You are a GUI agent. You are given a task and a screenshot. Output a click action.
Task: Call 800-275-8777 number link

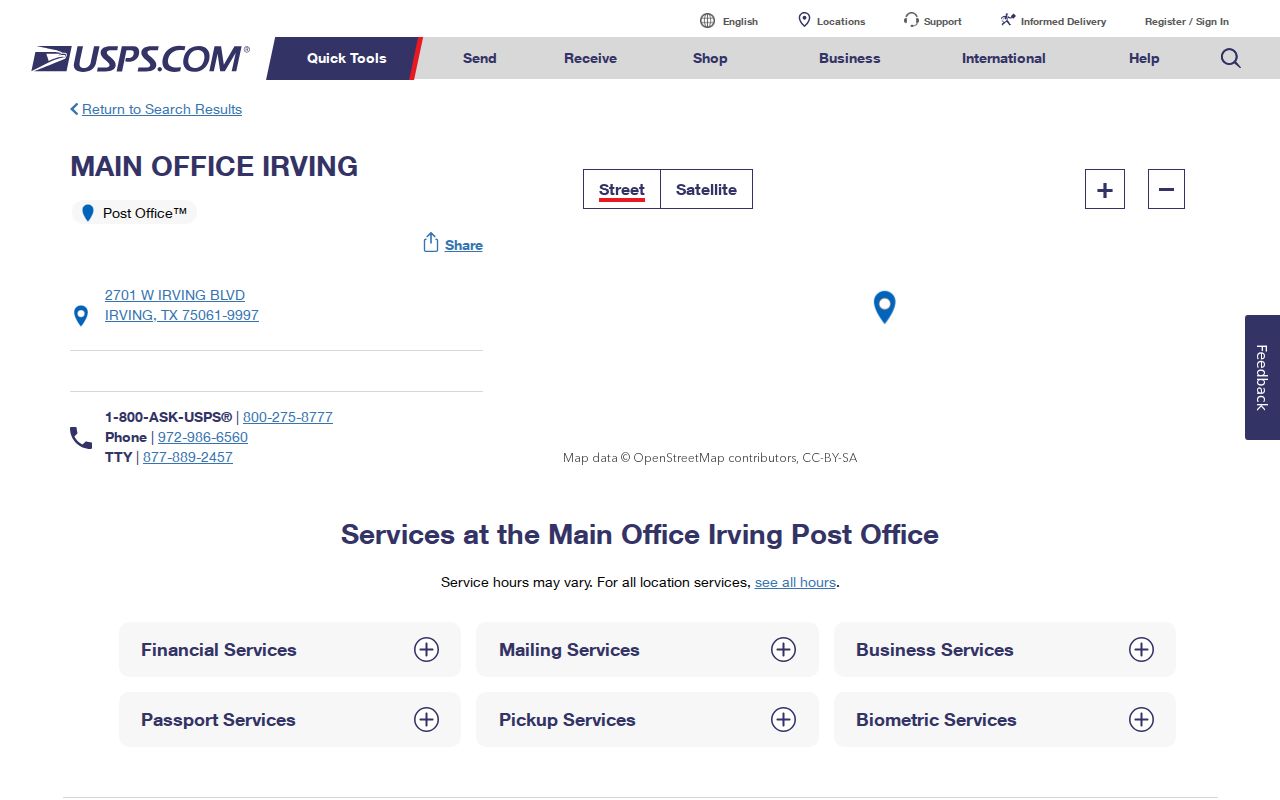(x=288, y=417)
